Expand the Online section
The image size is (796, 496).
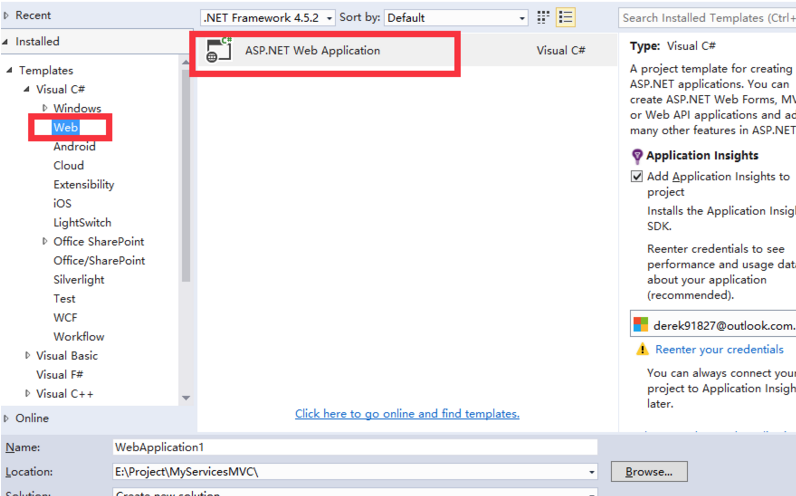coord(6,418)
